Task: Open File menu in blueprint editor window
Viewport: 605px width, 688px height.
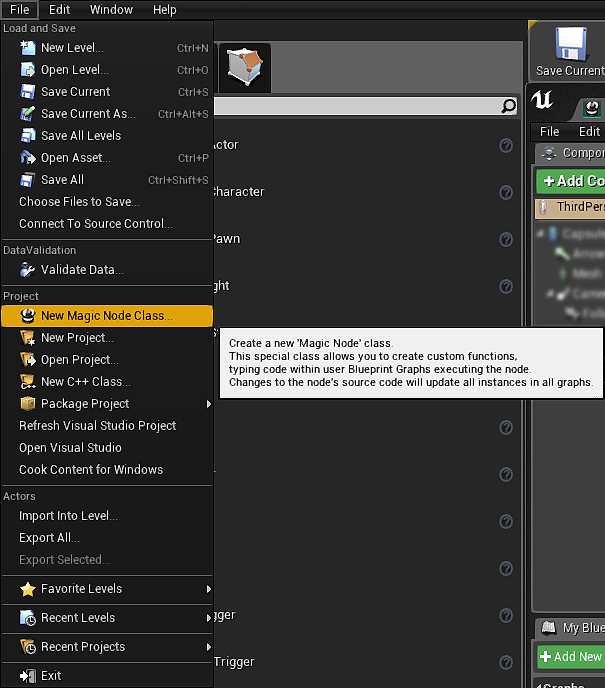Action: tap(549, 132)
